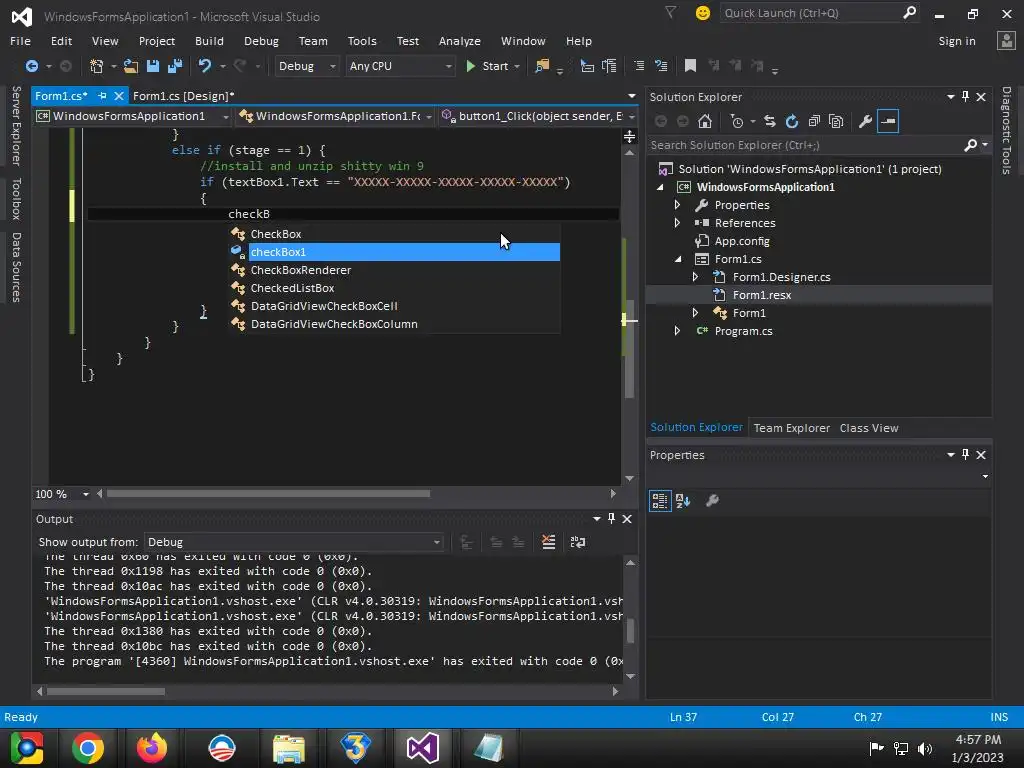Open Show output from Debug dropdown
The width and height of the screenshot is (1024, 768).
pyautogui.click(x=437, y=542)
